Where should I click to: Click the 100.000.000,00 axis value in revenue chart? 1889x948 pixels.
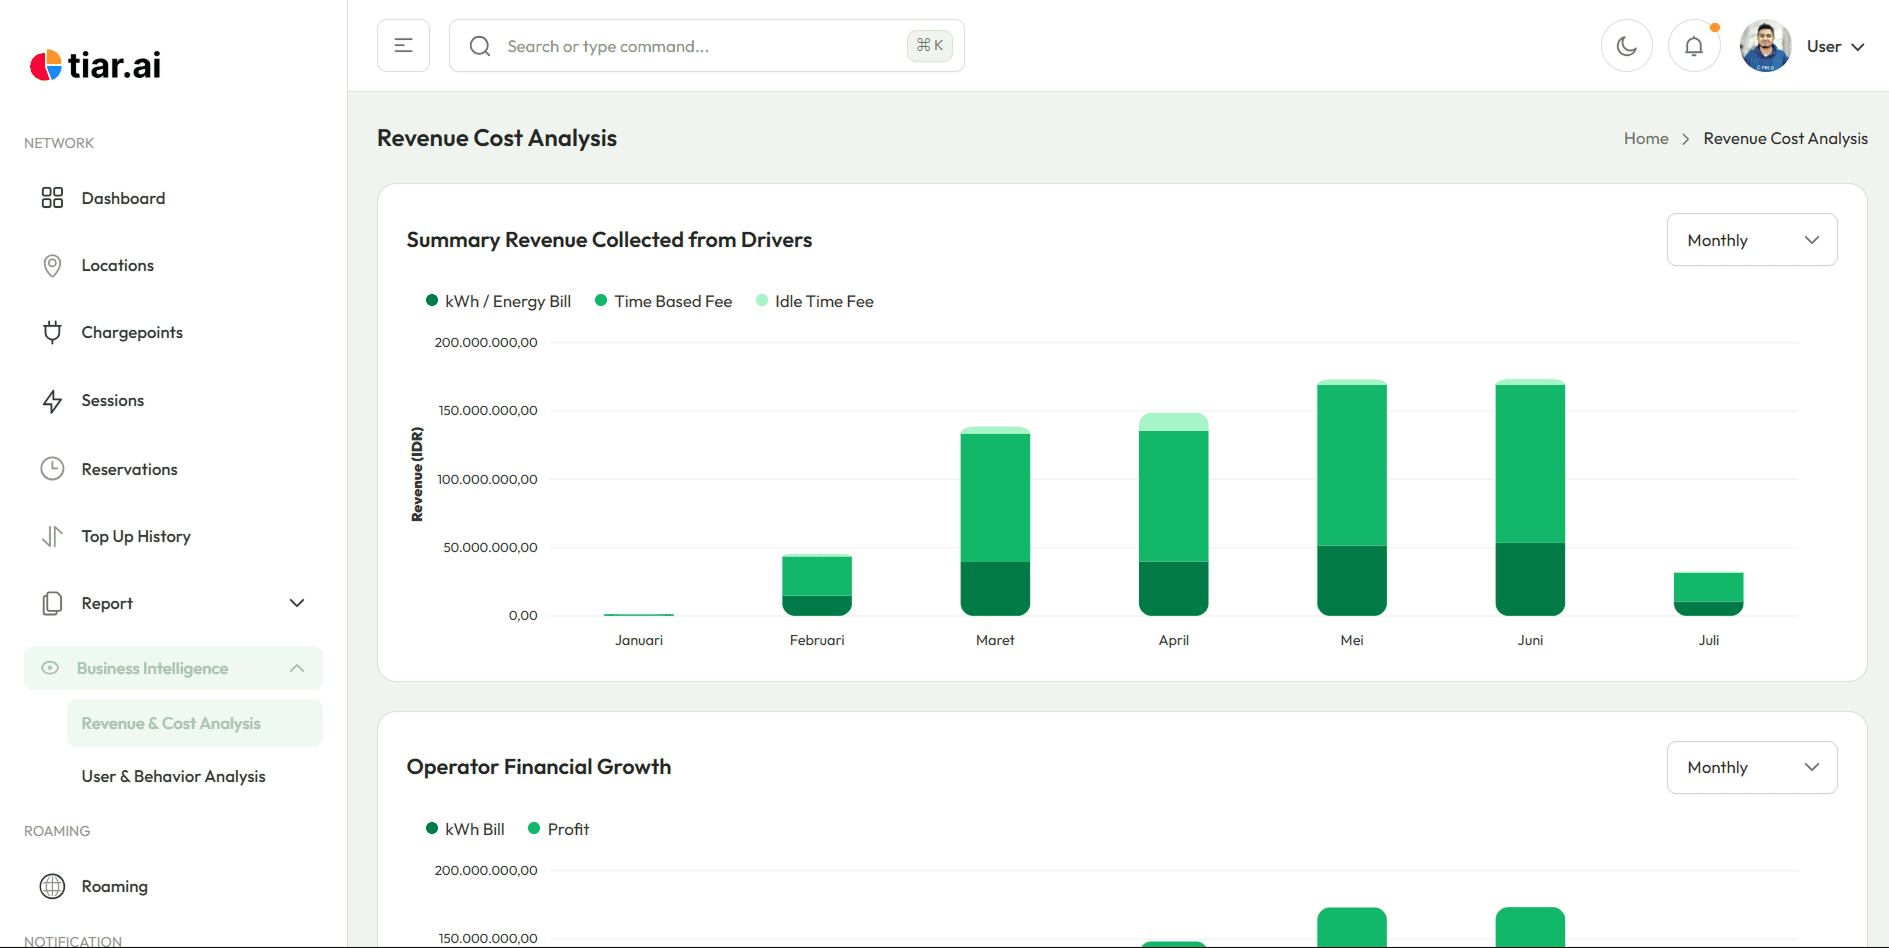(x=487, y=479)
